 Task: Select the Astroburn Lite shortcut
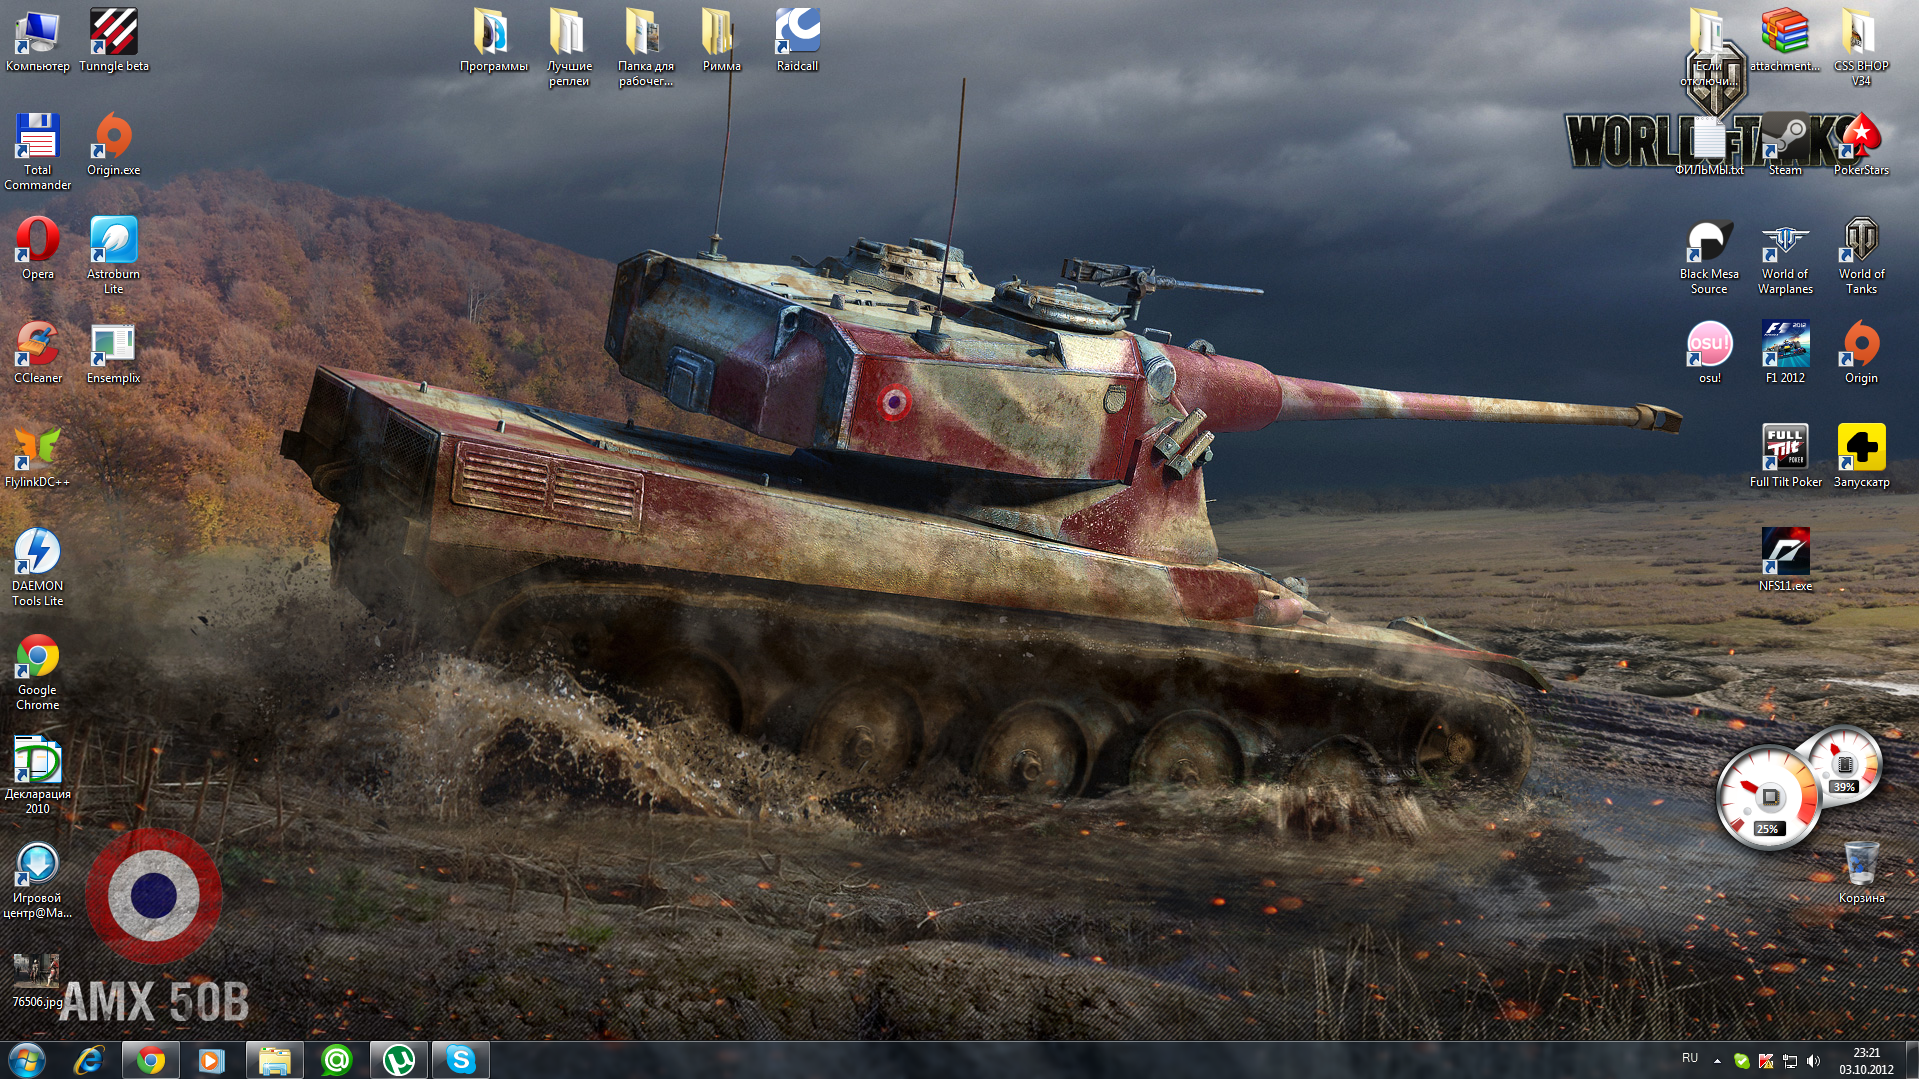[114, 255]
